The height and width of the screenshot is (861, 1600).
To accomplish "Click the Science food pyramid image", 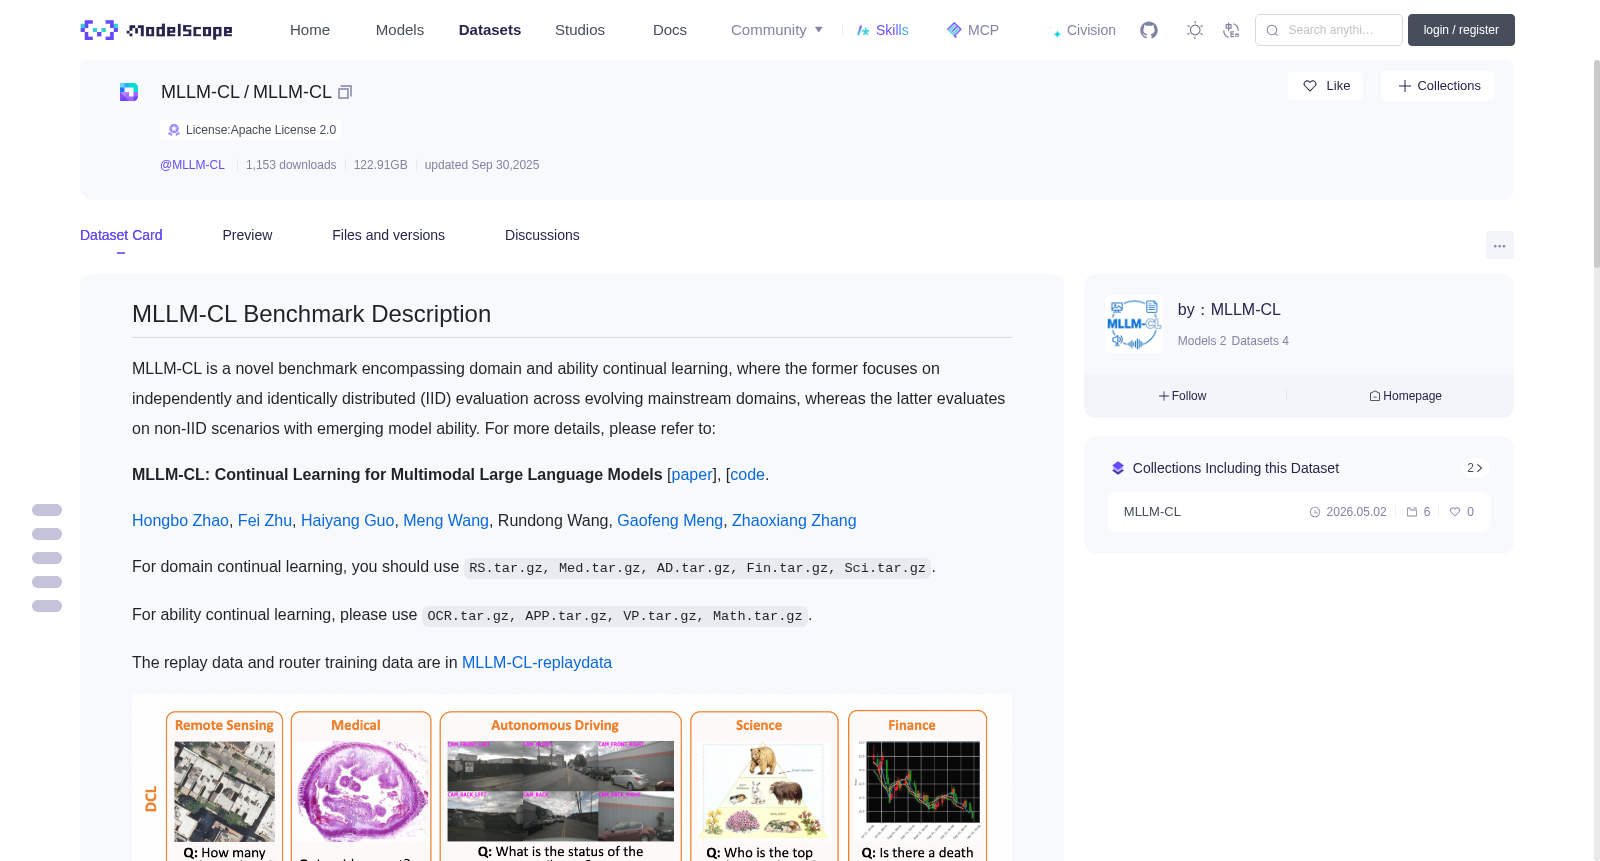I will click(x=764, y=790).
